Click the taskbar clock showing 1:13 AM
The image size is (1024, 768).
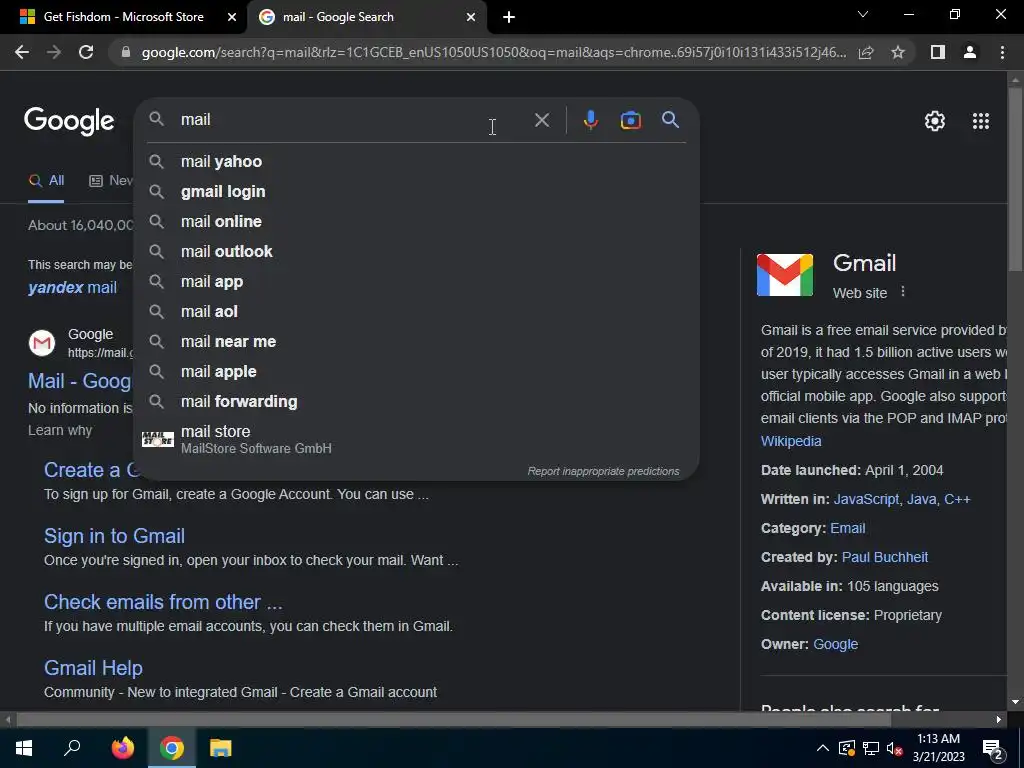click(938, 748)
